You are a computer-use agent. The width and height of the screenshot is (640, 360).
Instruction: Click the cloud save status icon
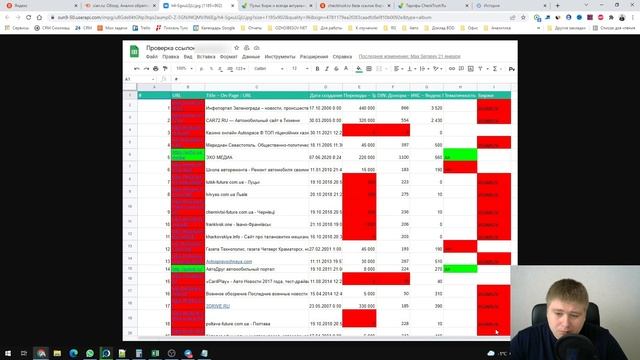[x=257, y=48]
